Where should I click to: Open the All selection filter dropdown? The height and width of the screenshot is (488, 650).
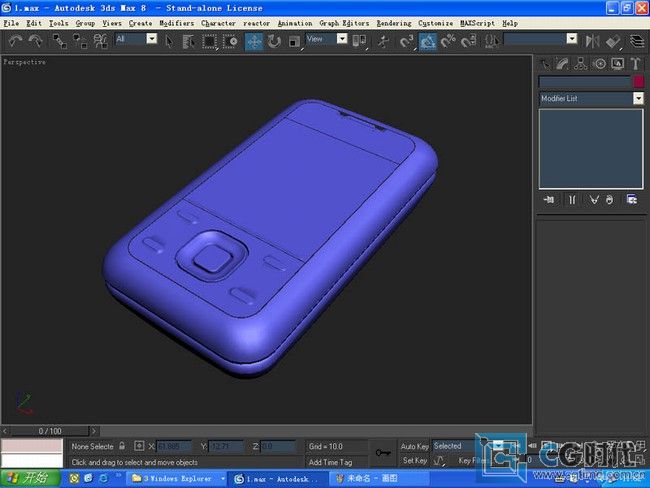pyautogui.click(x=152, y=39)
